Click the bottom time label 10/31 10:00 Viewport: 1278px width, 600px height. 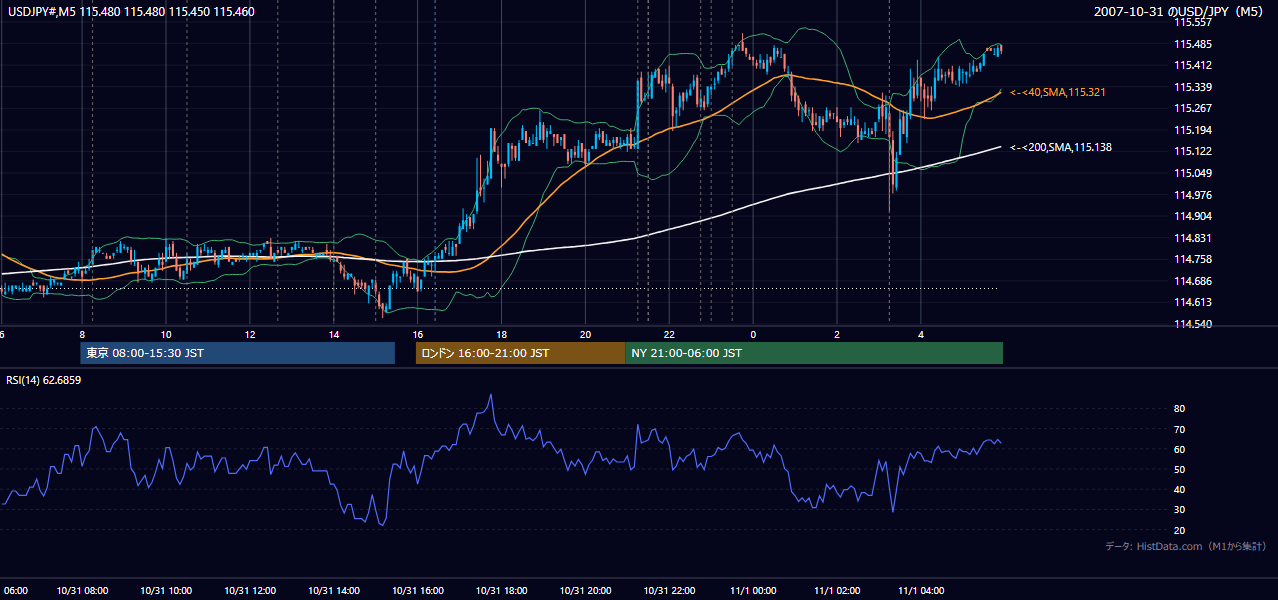pos(166,591)
